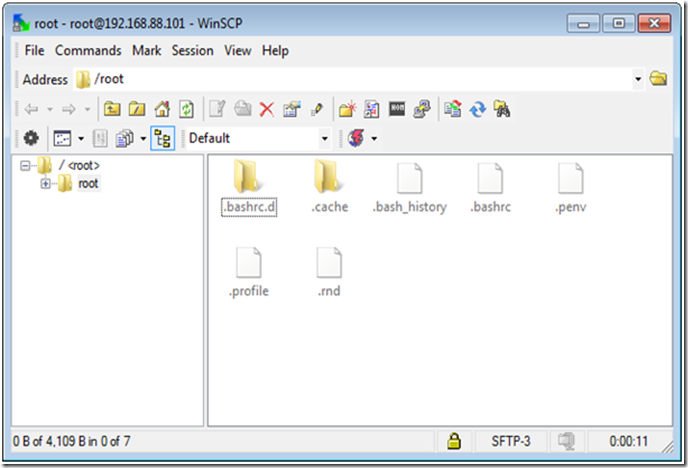
Task: Select the / <root> tree item
Action: 79,165
